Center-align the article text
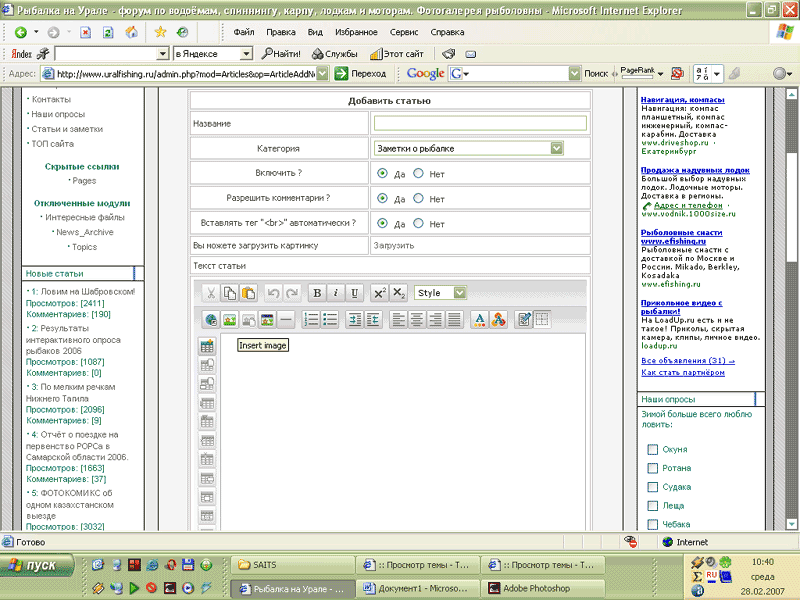The image size is (800, 600). (417, 320)
